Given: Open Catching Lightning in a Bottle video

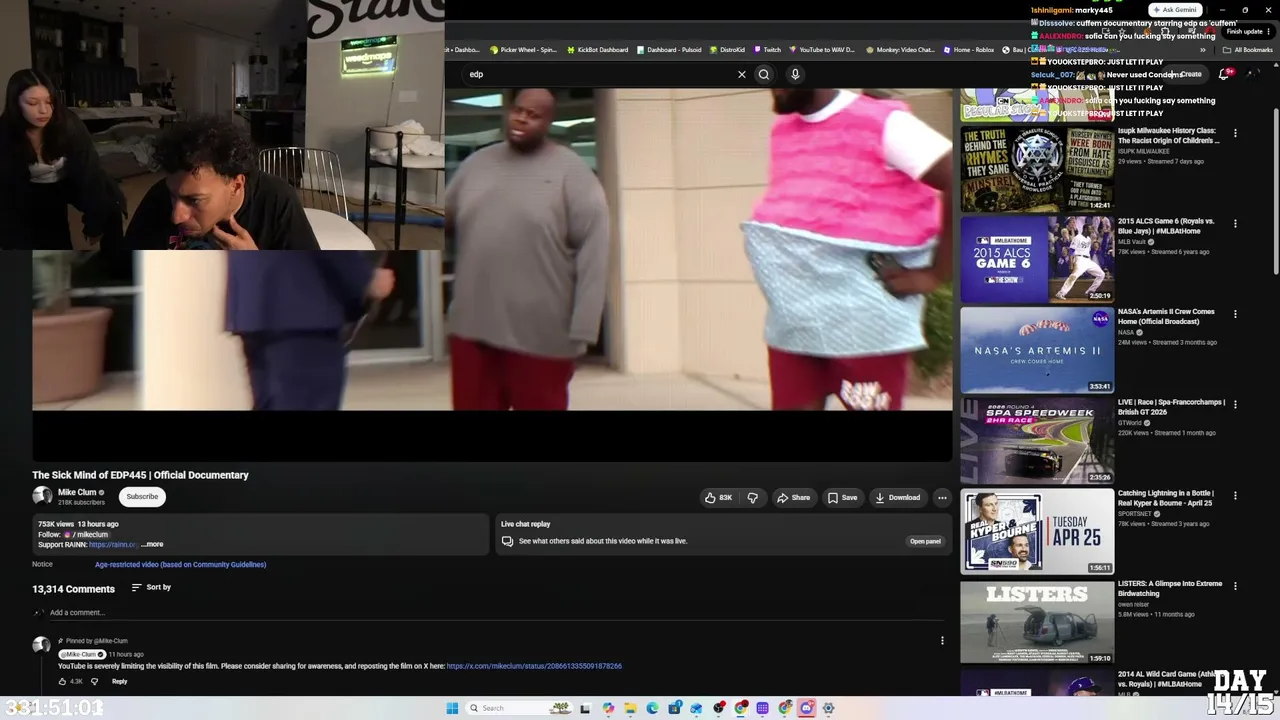Looking at the screenshot, I should [1037, 531].
